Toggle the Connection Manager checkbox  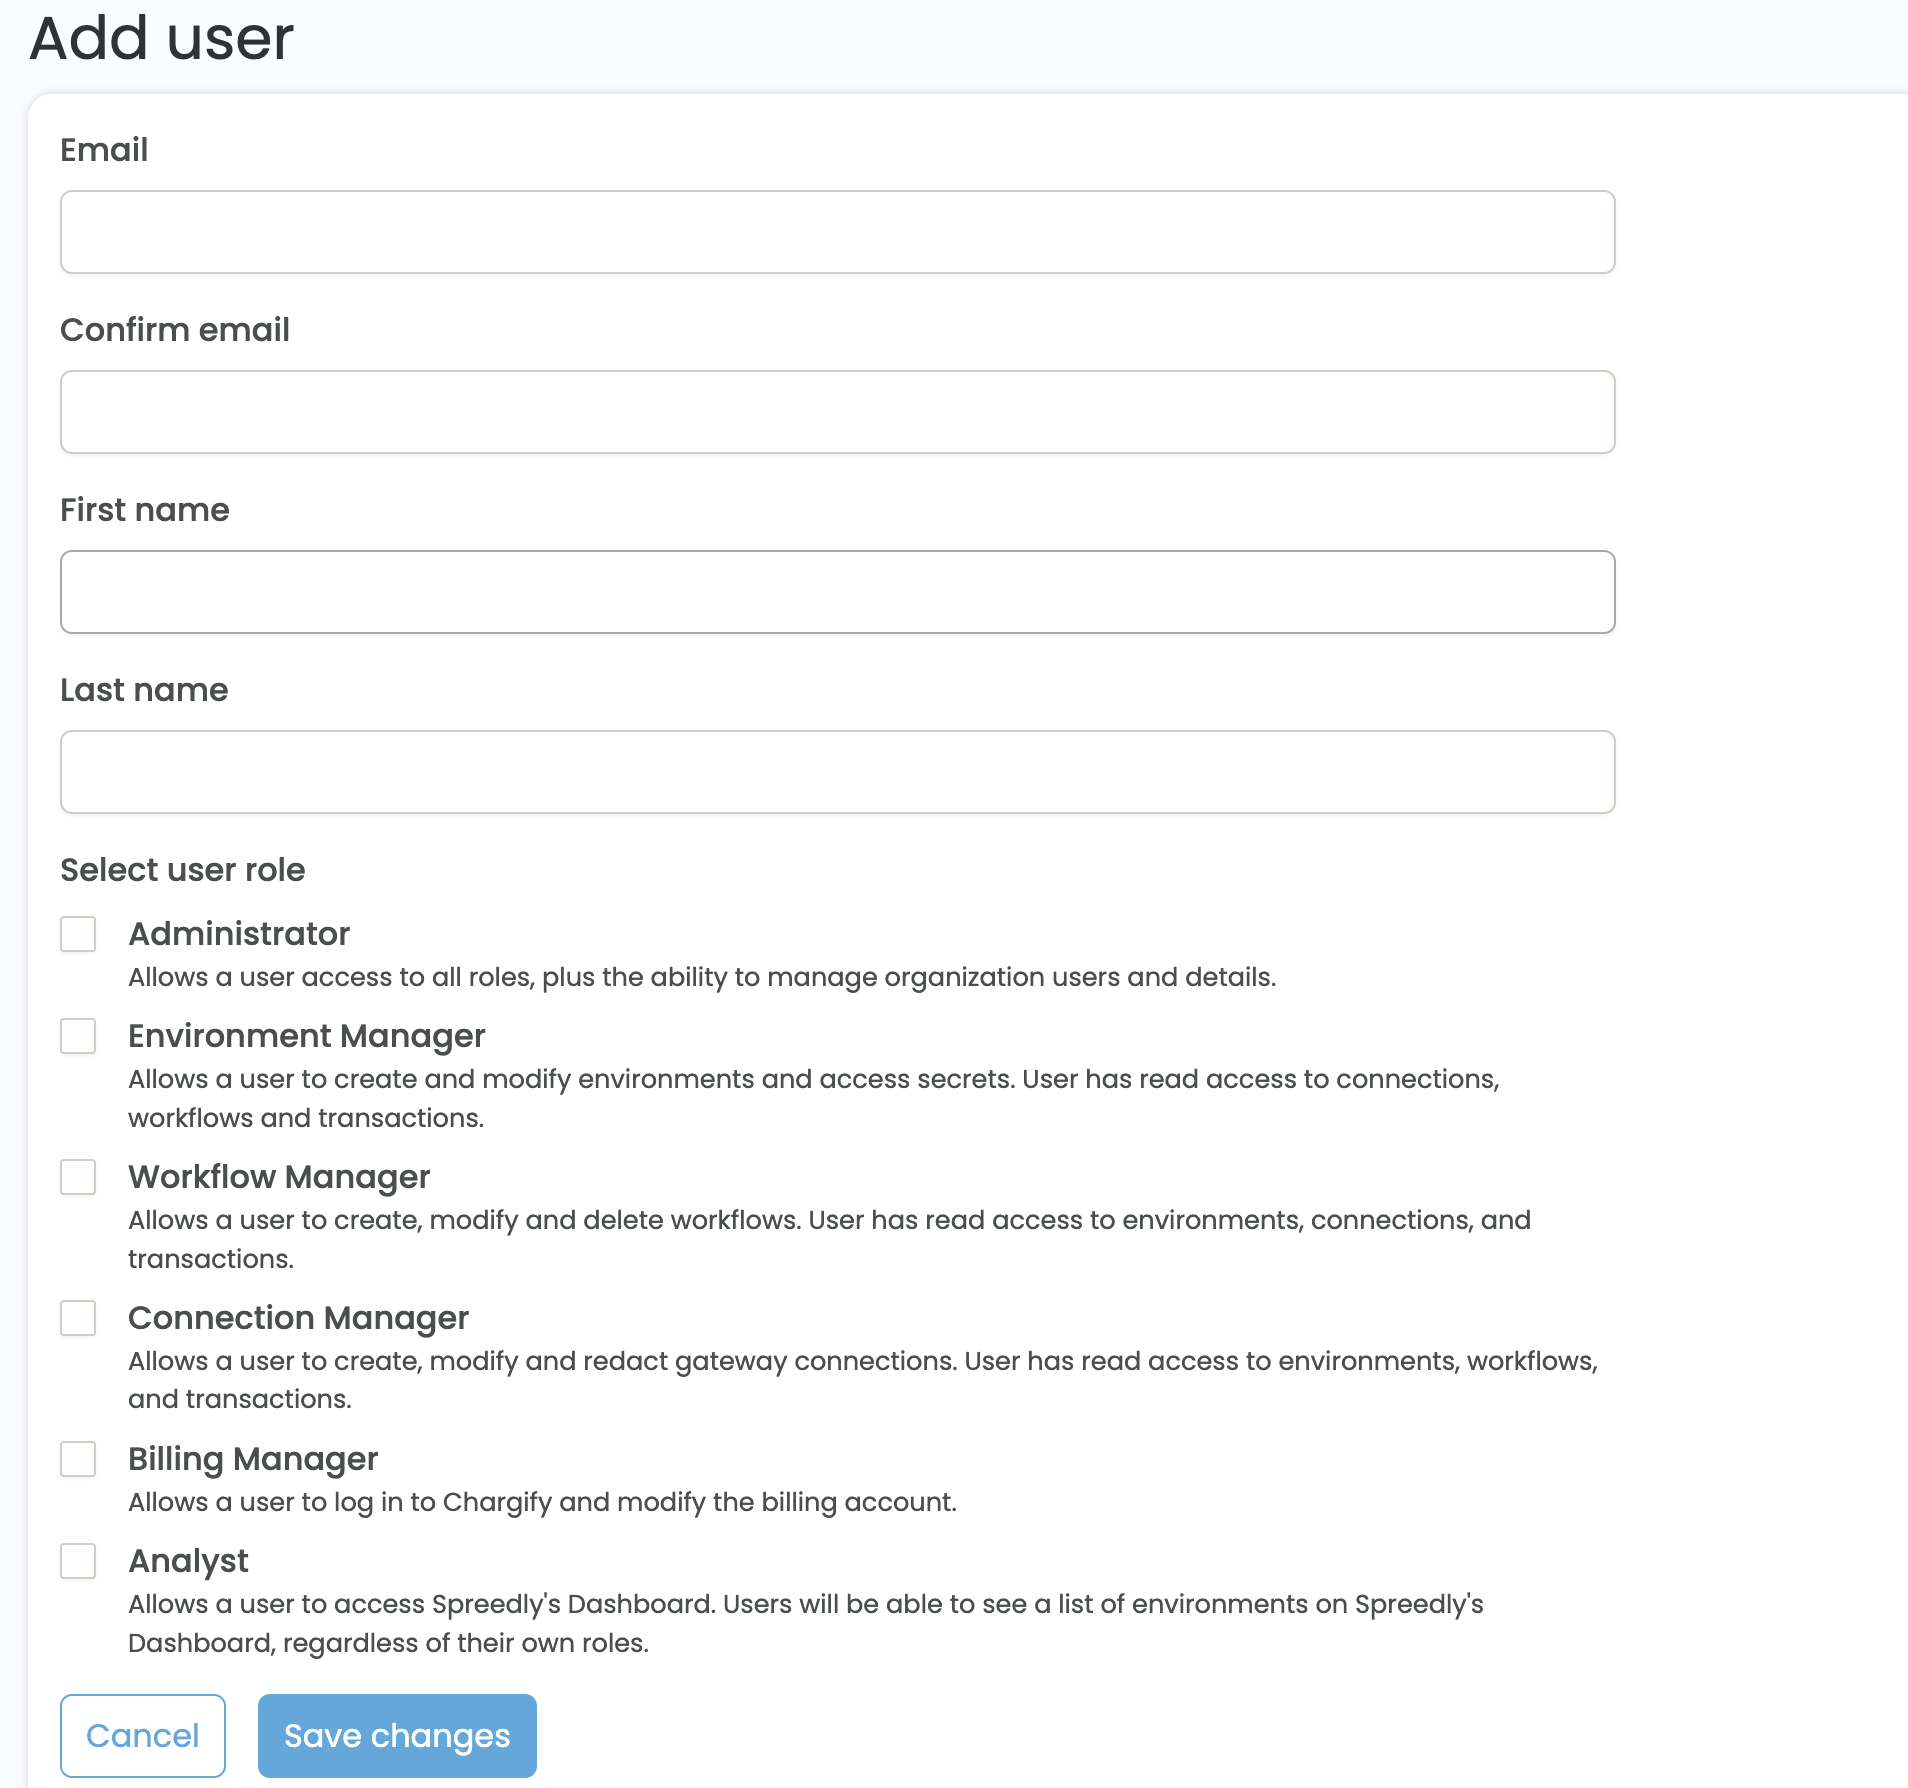tap(78, 1318)
